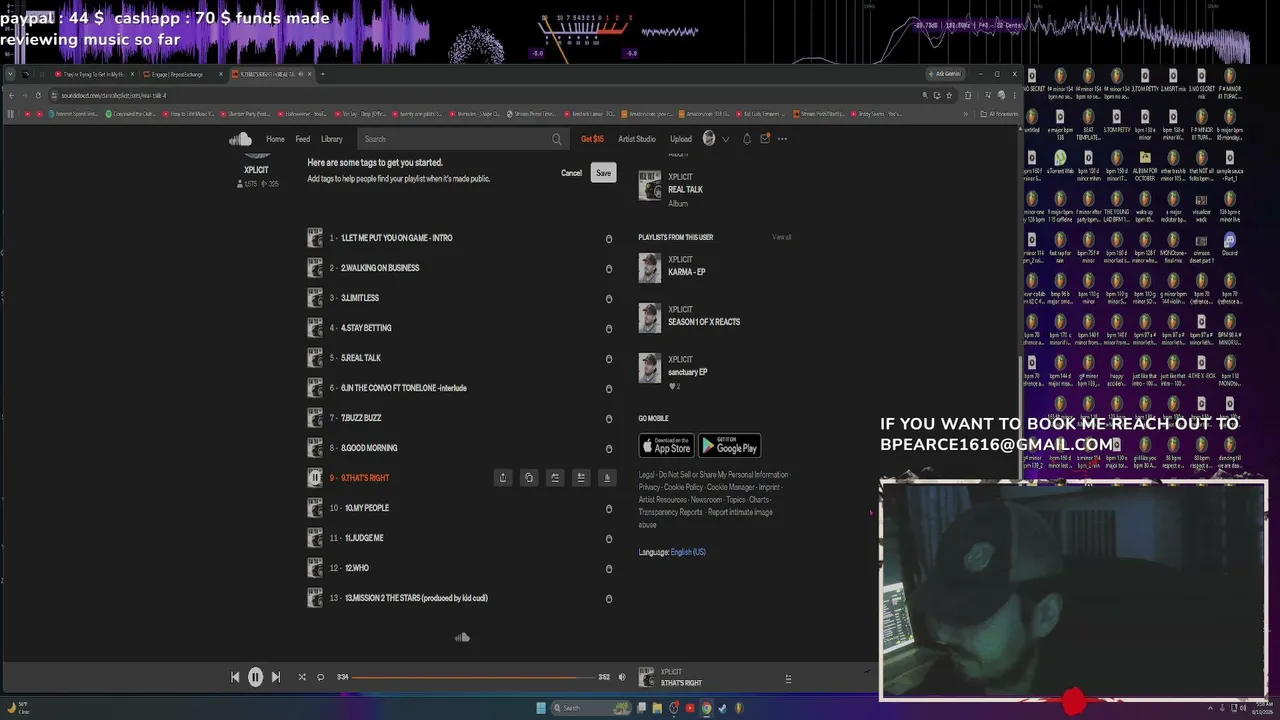Open the sanctuary EP playlist
The image size is (1280, 720).
point(688,372)
